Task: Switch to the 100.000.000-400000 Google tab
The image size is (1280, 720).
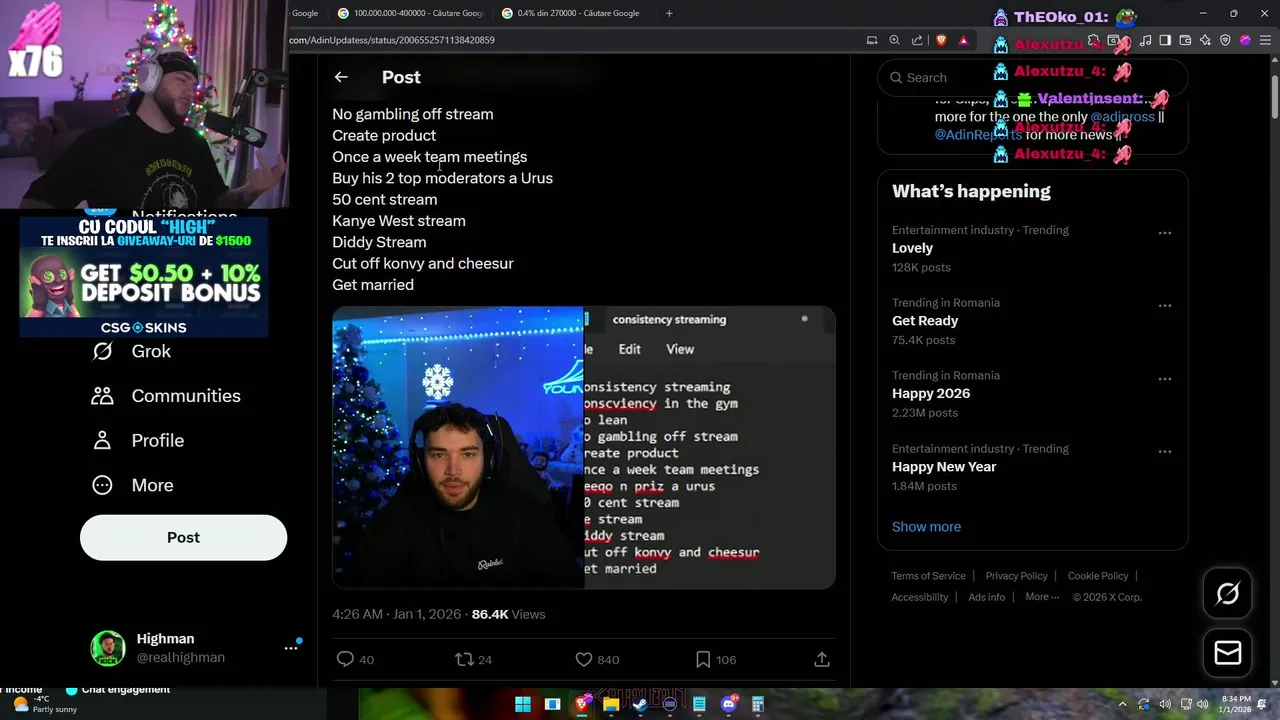Action: 410,13
